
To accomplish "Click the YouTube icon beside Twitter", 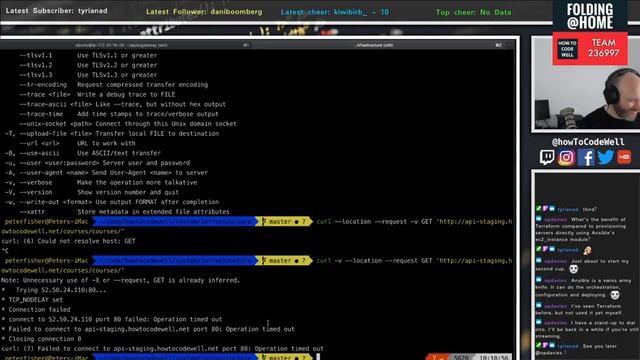I will (x=624, y=157).
